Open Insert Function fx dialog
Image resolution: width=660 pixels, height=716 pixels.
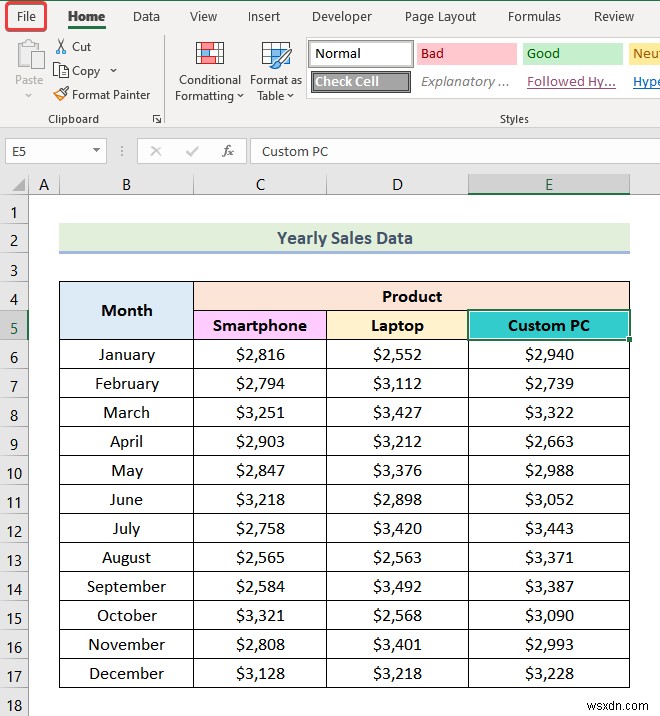(227, 151)
